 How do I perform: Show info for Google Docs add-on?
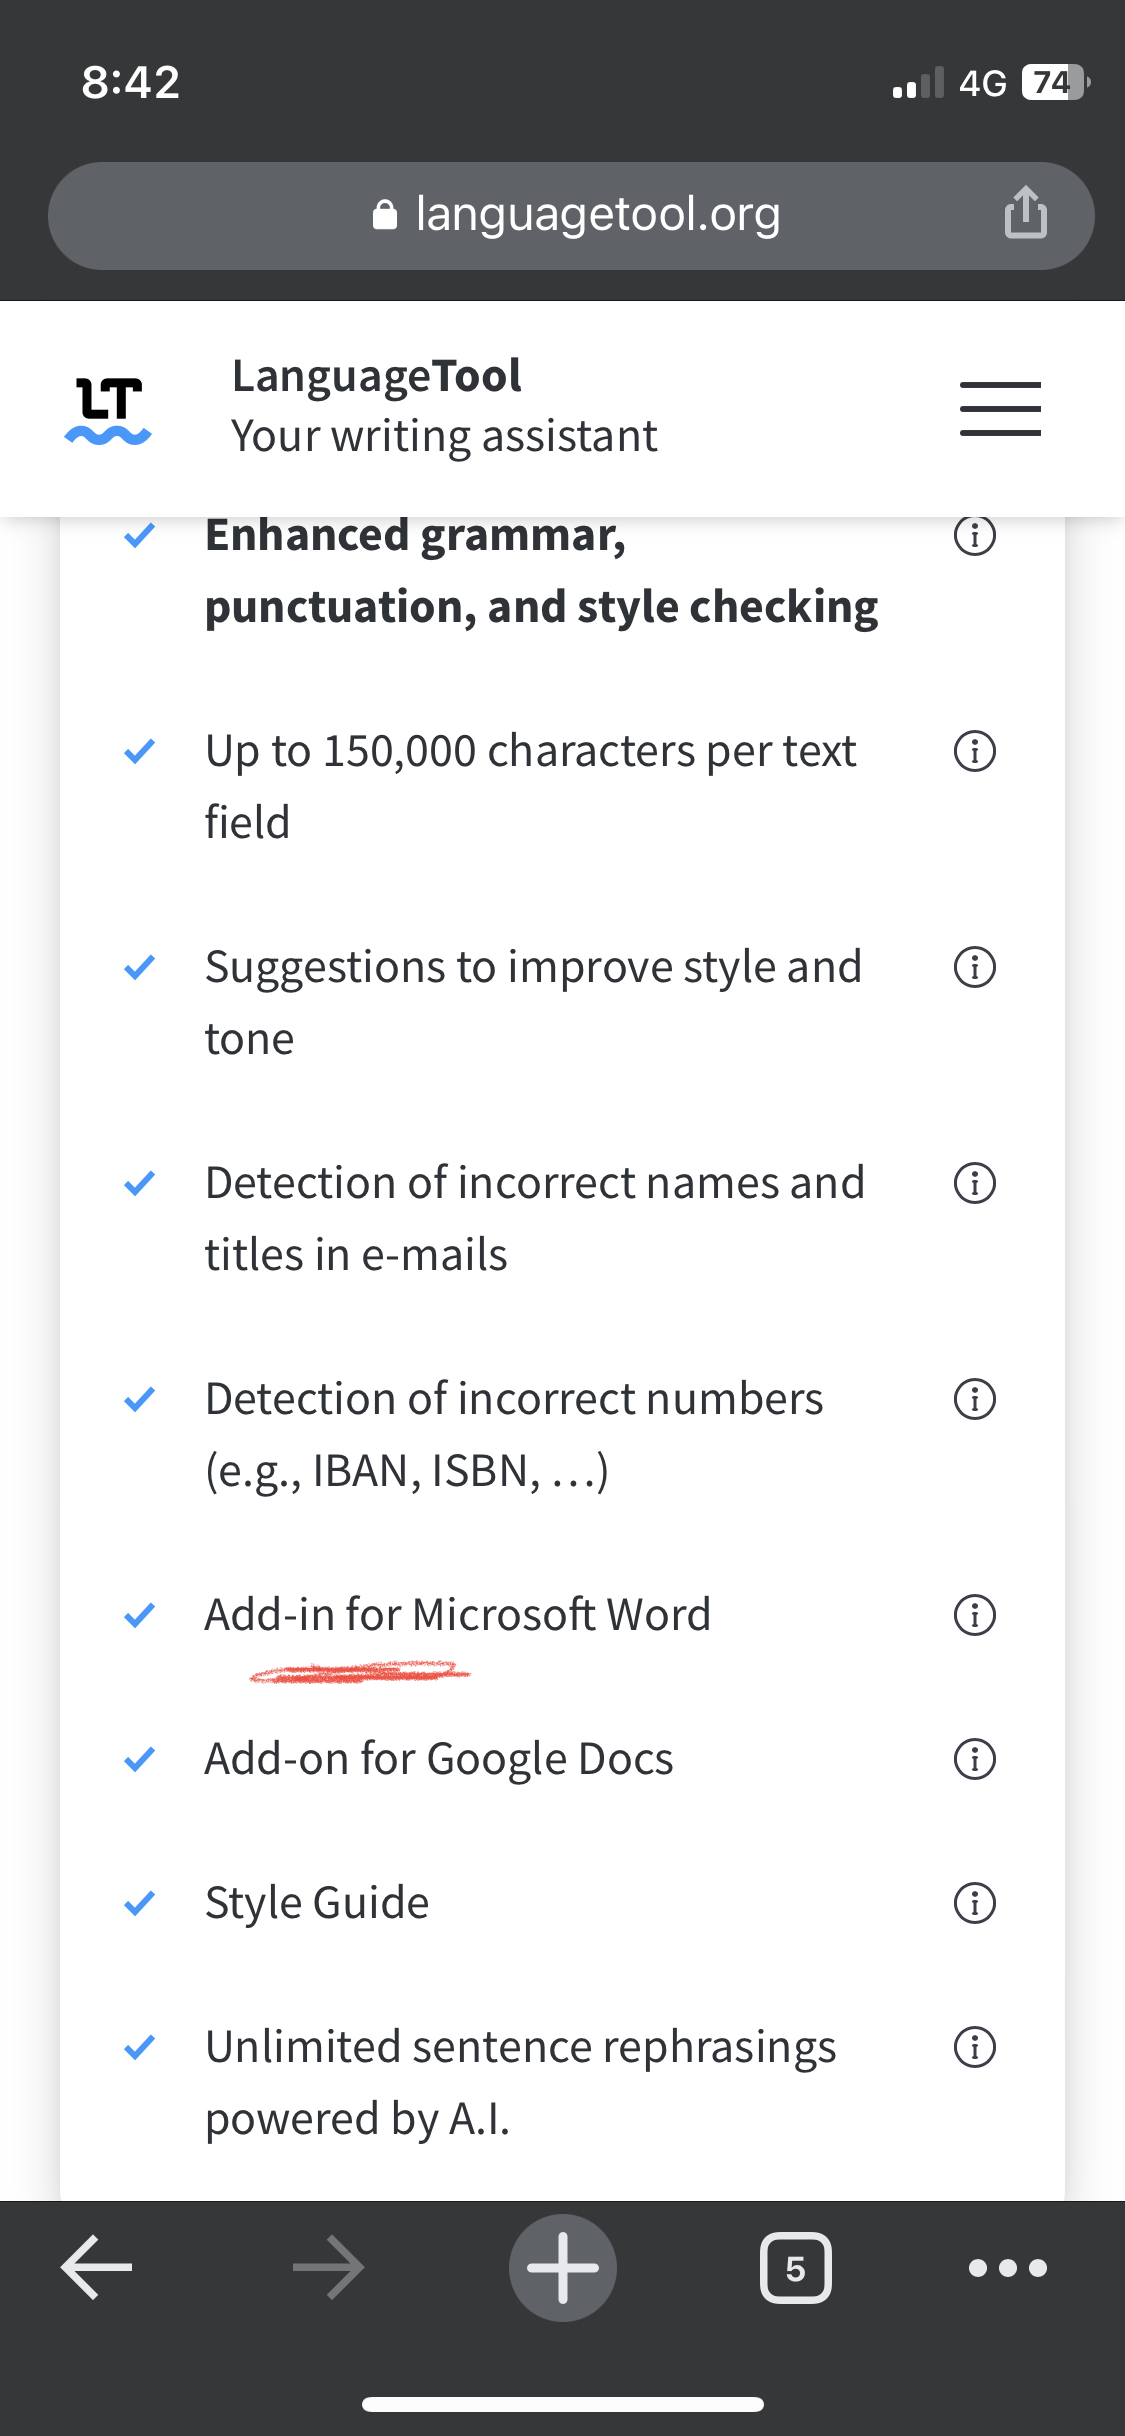click(975, 1759)
